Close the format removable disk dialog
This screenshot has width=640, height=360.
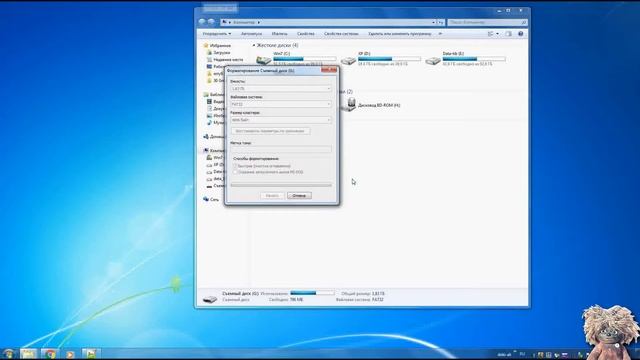(x=329, y=70)
